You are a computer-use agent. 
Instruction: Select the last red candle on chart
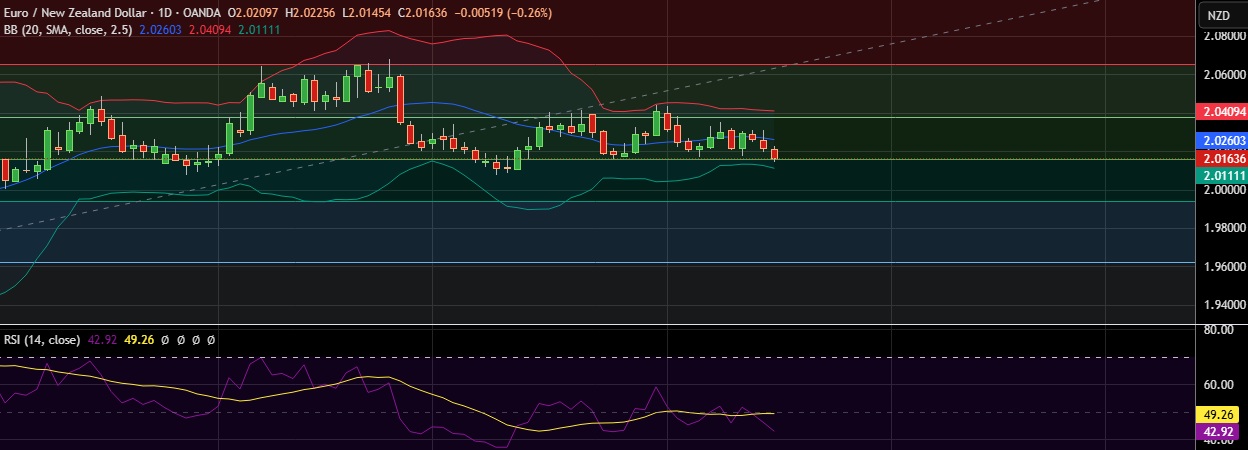click(774, 153)
